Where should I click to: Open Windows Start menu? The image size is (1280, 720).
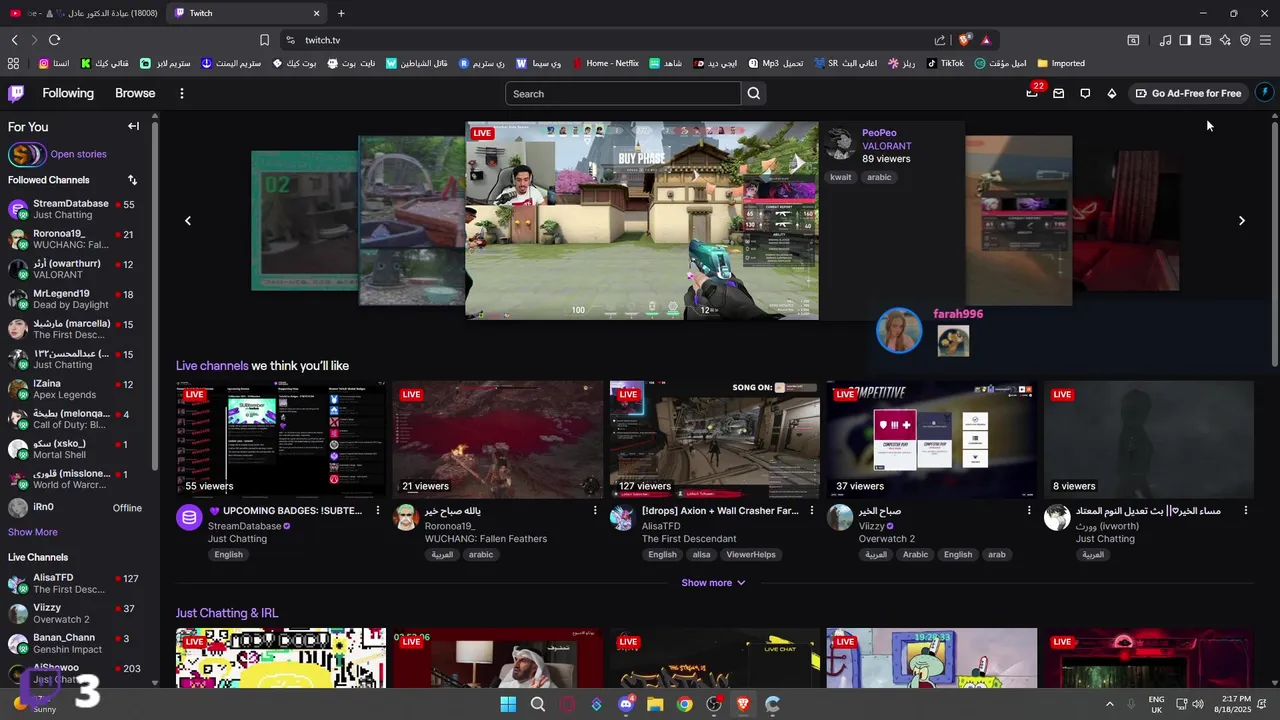point(508,704)
